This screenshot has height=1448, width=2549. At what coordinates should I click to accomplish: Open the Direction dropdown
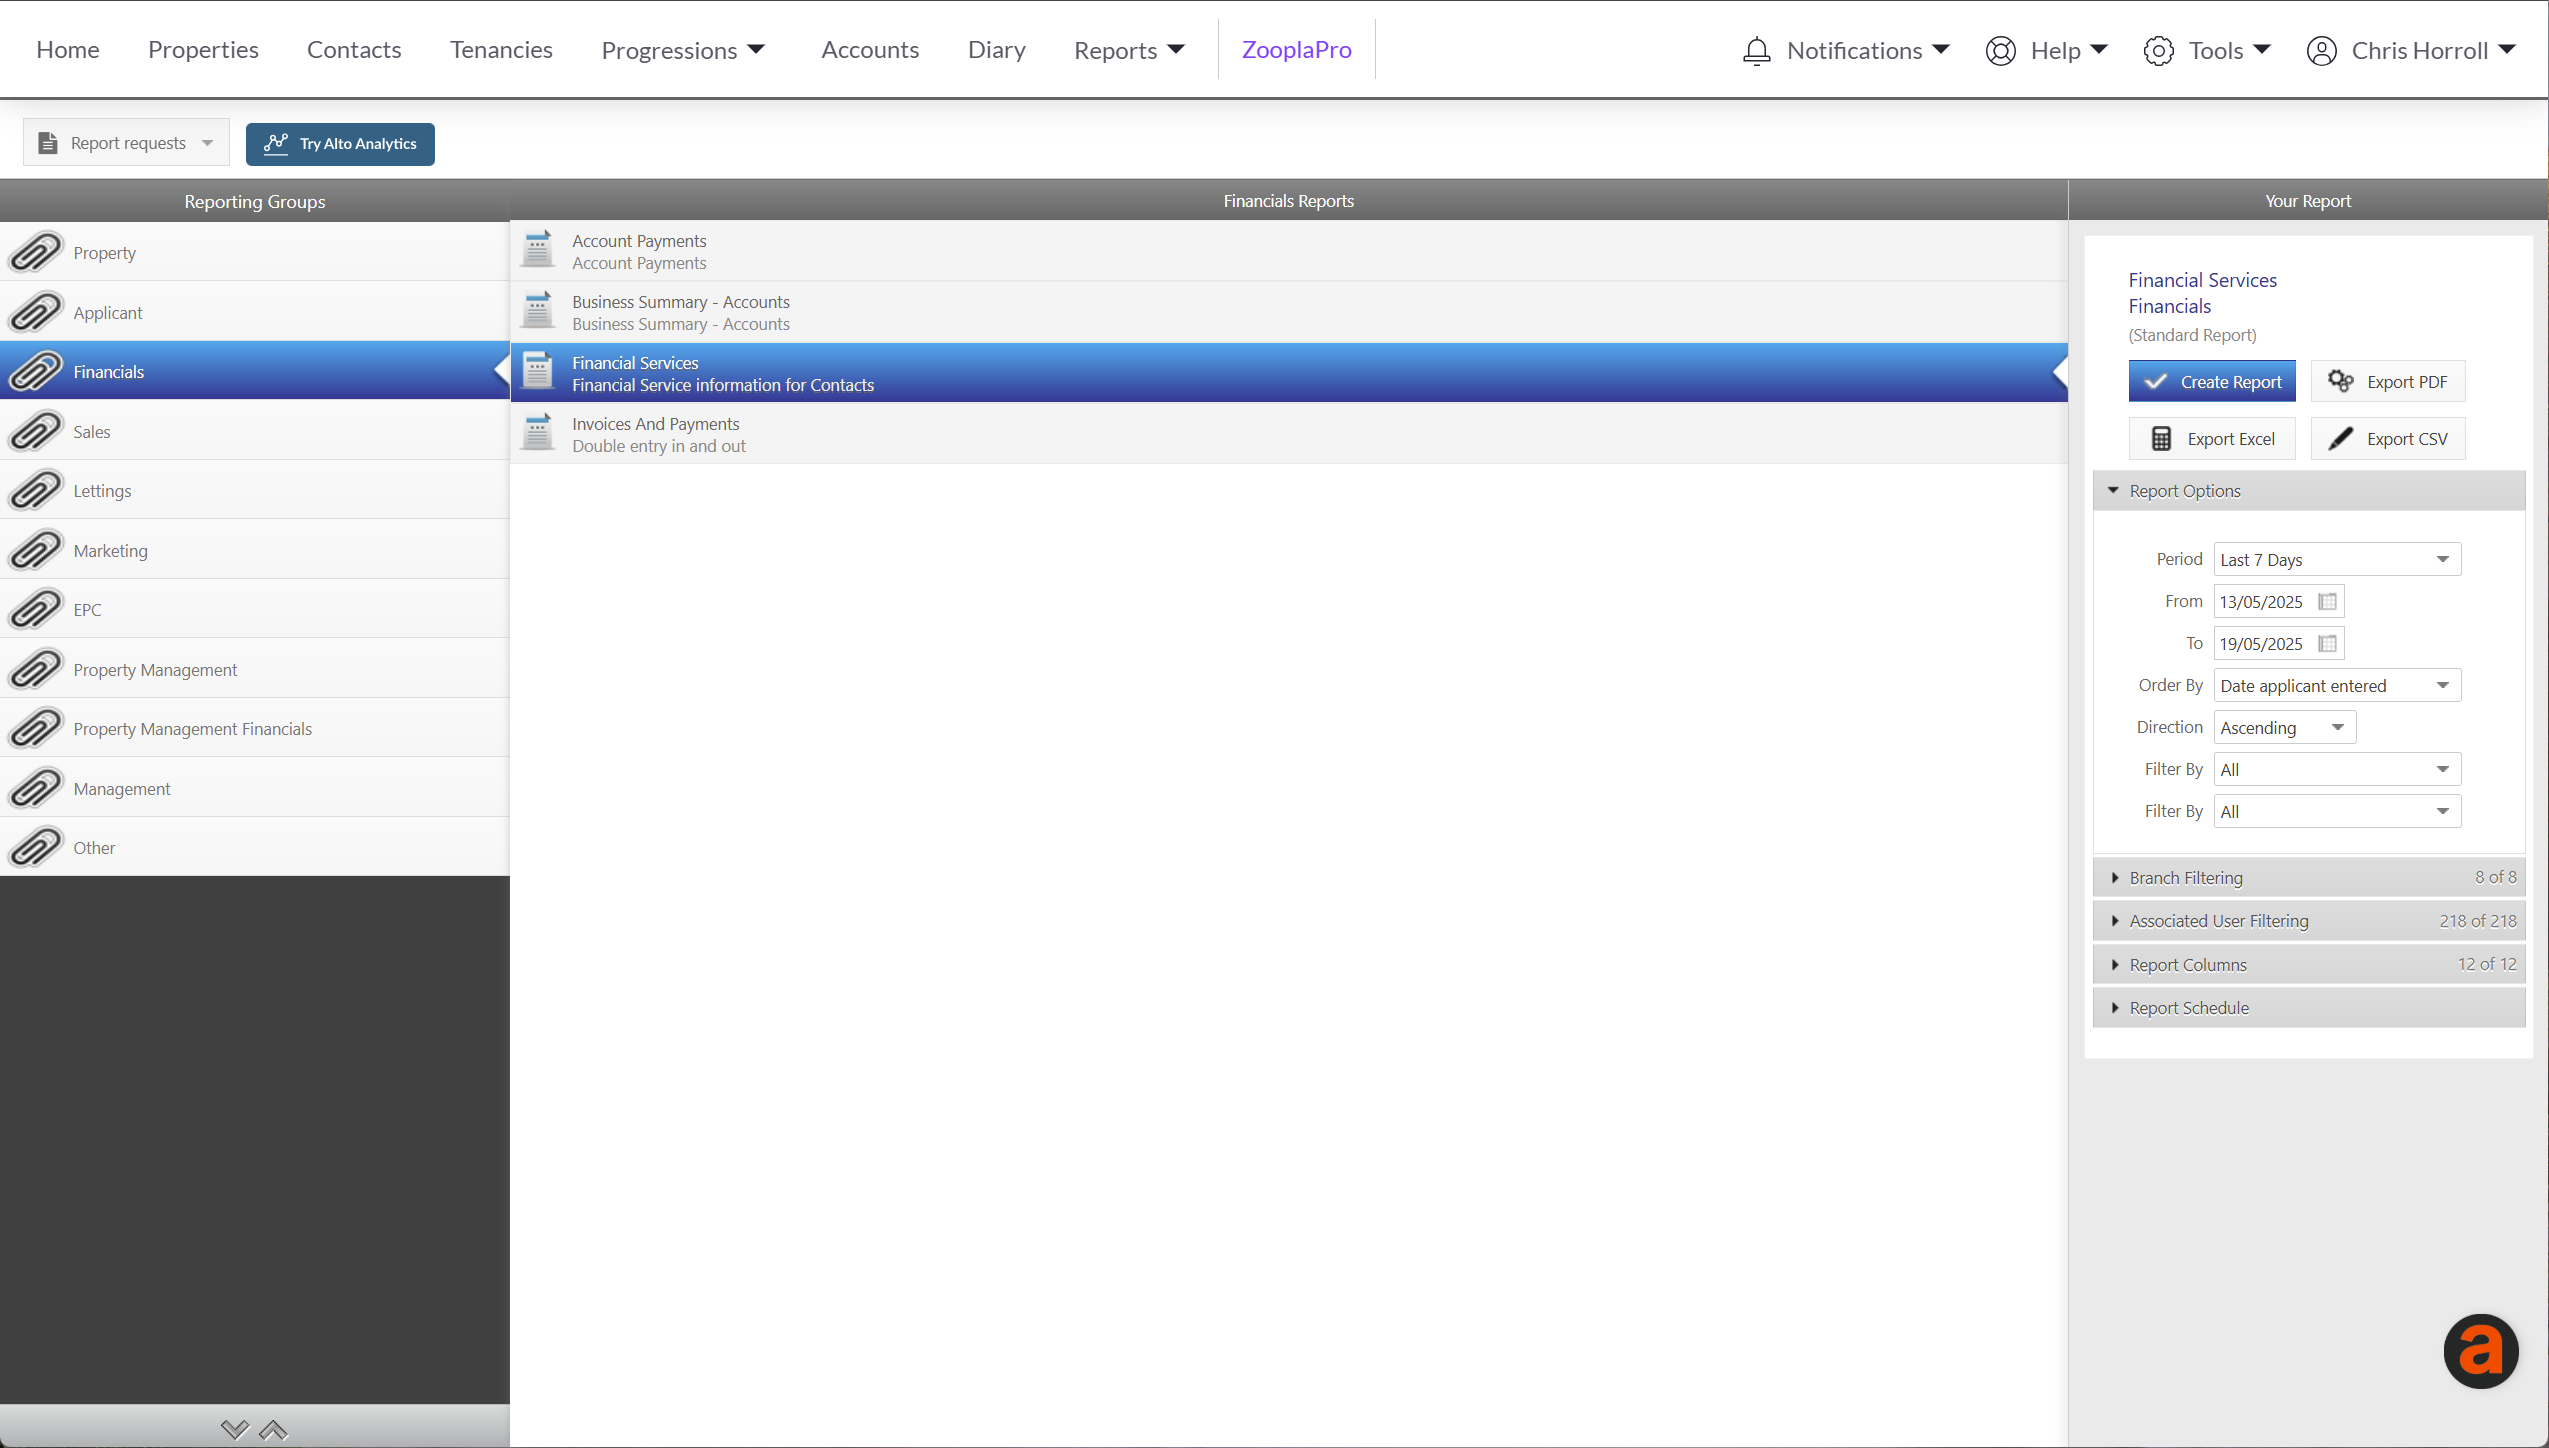(2284, 728)
